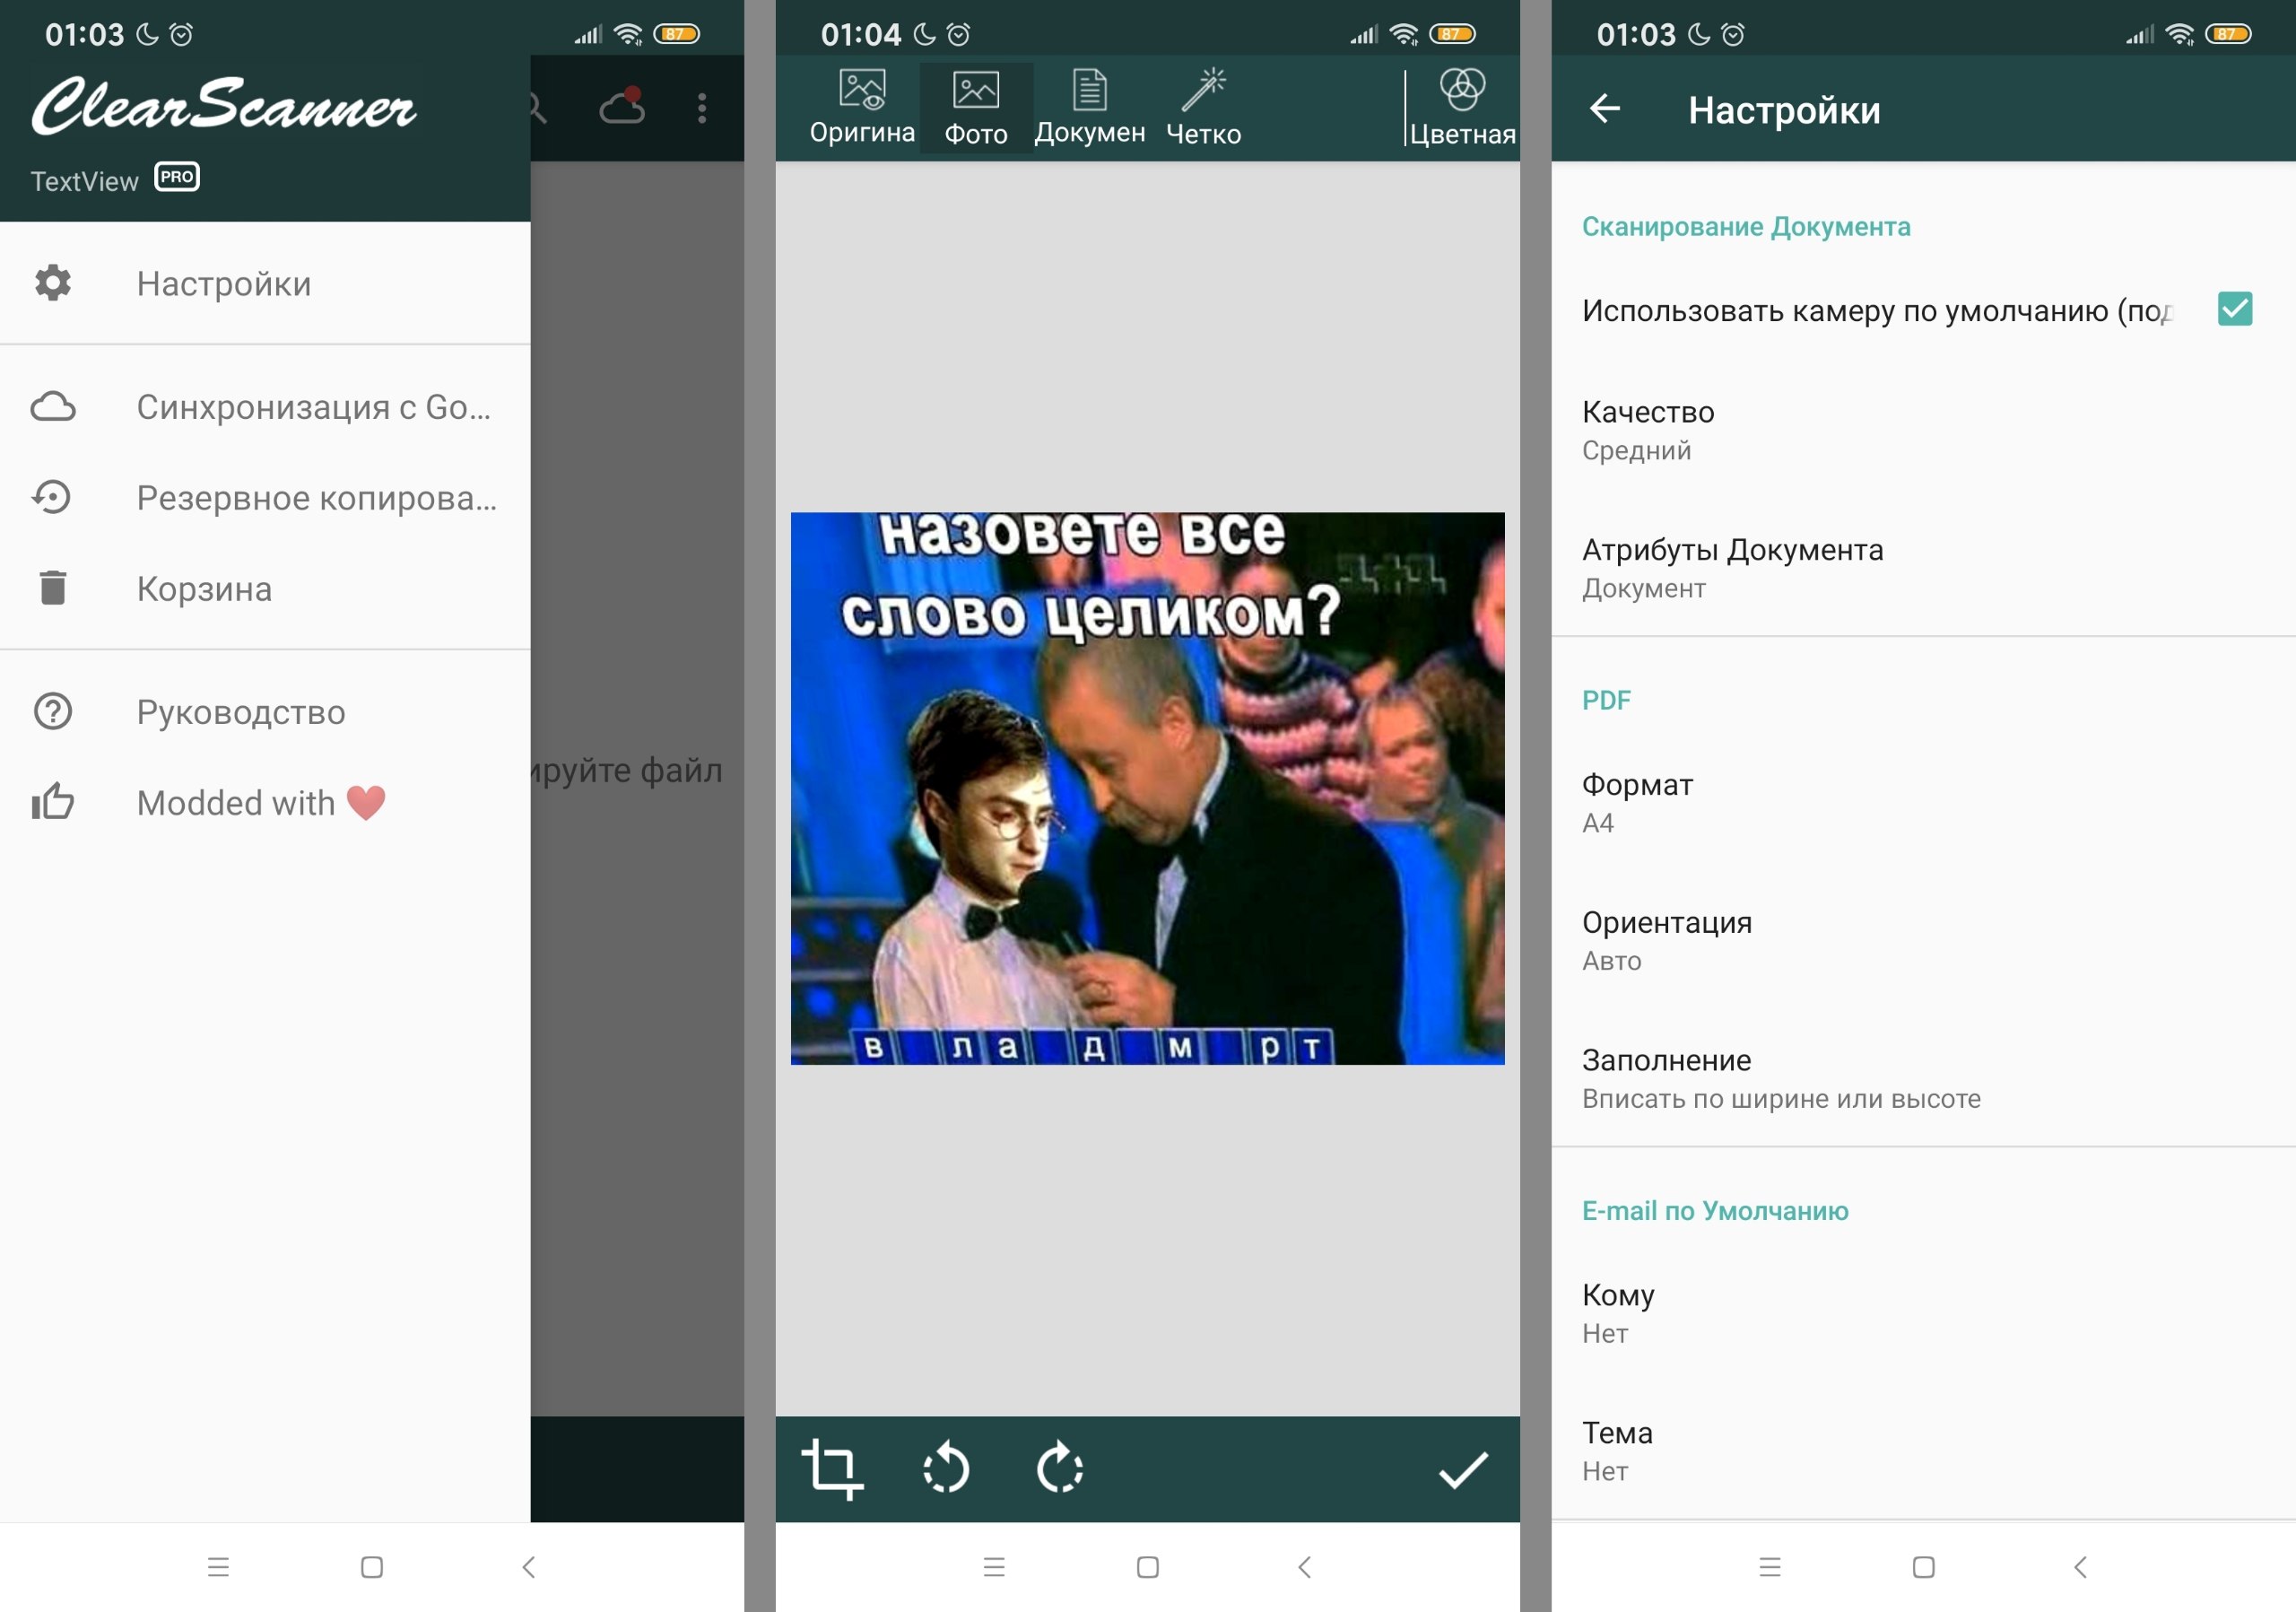Select the Докумен filter
Screen dimensions: 2296x1612
1090,108
